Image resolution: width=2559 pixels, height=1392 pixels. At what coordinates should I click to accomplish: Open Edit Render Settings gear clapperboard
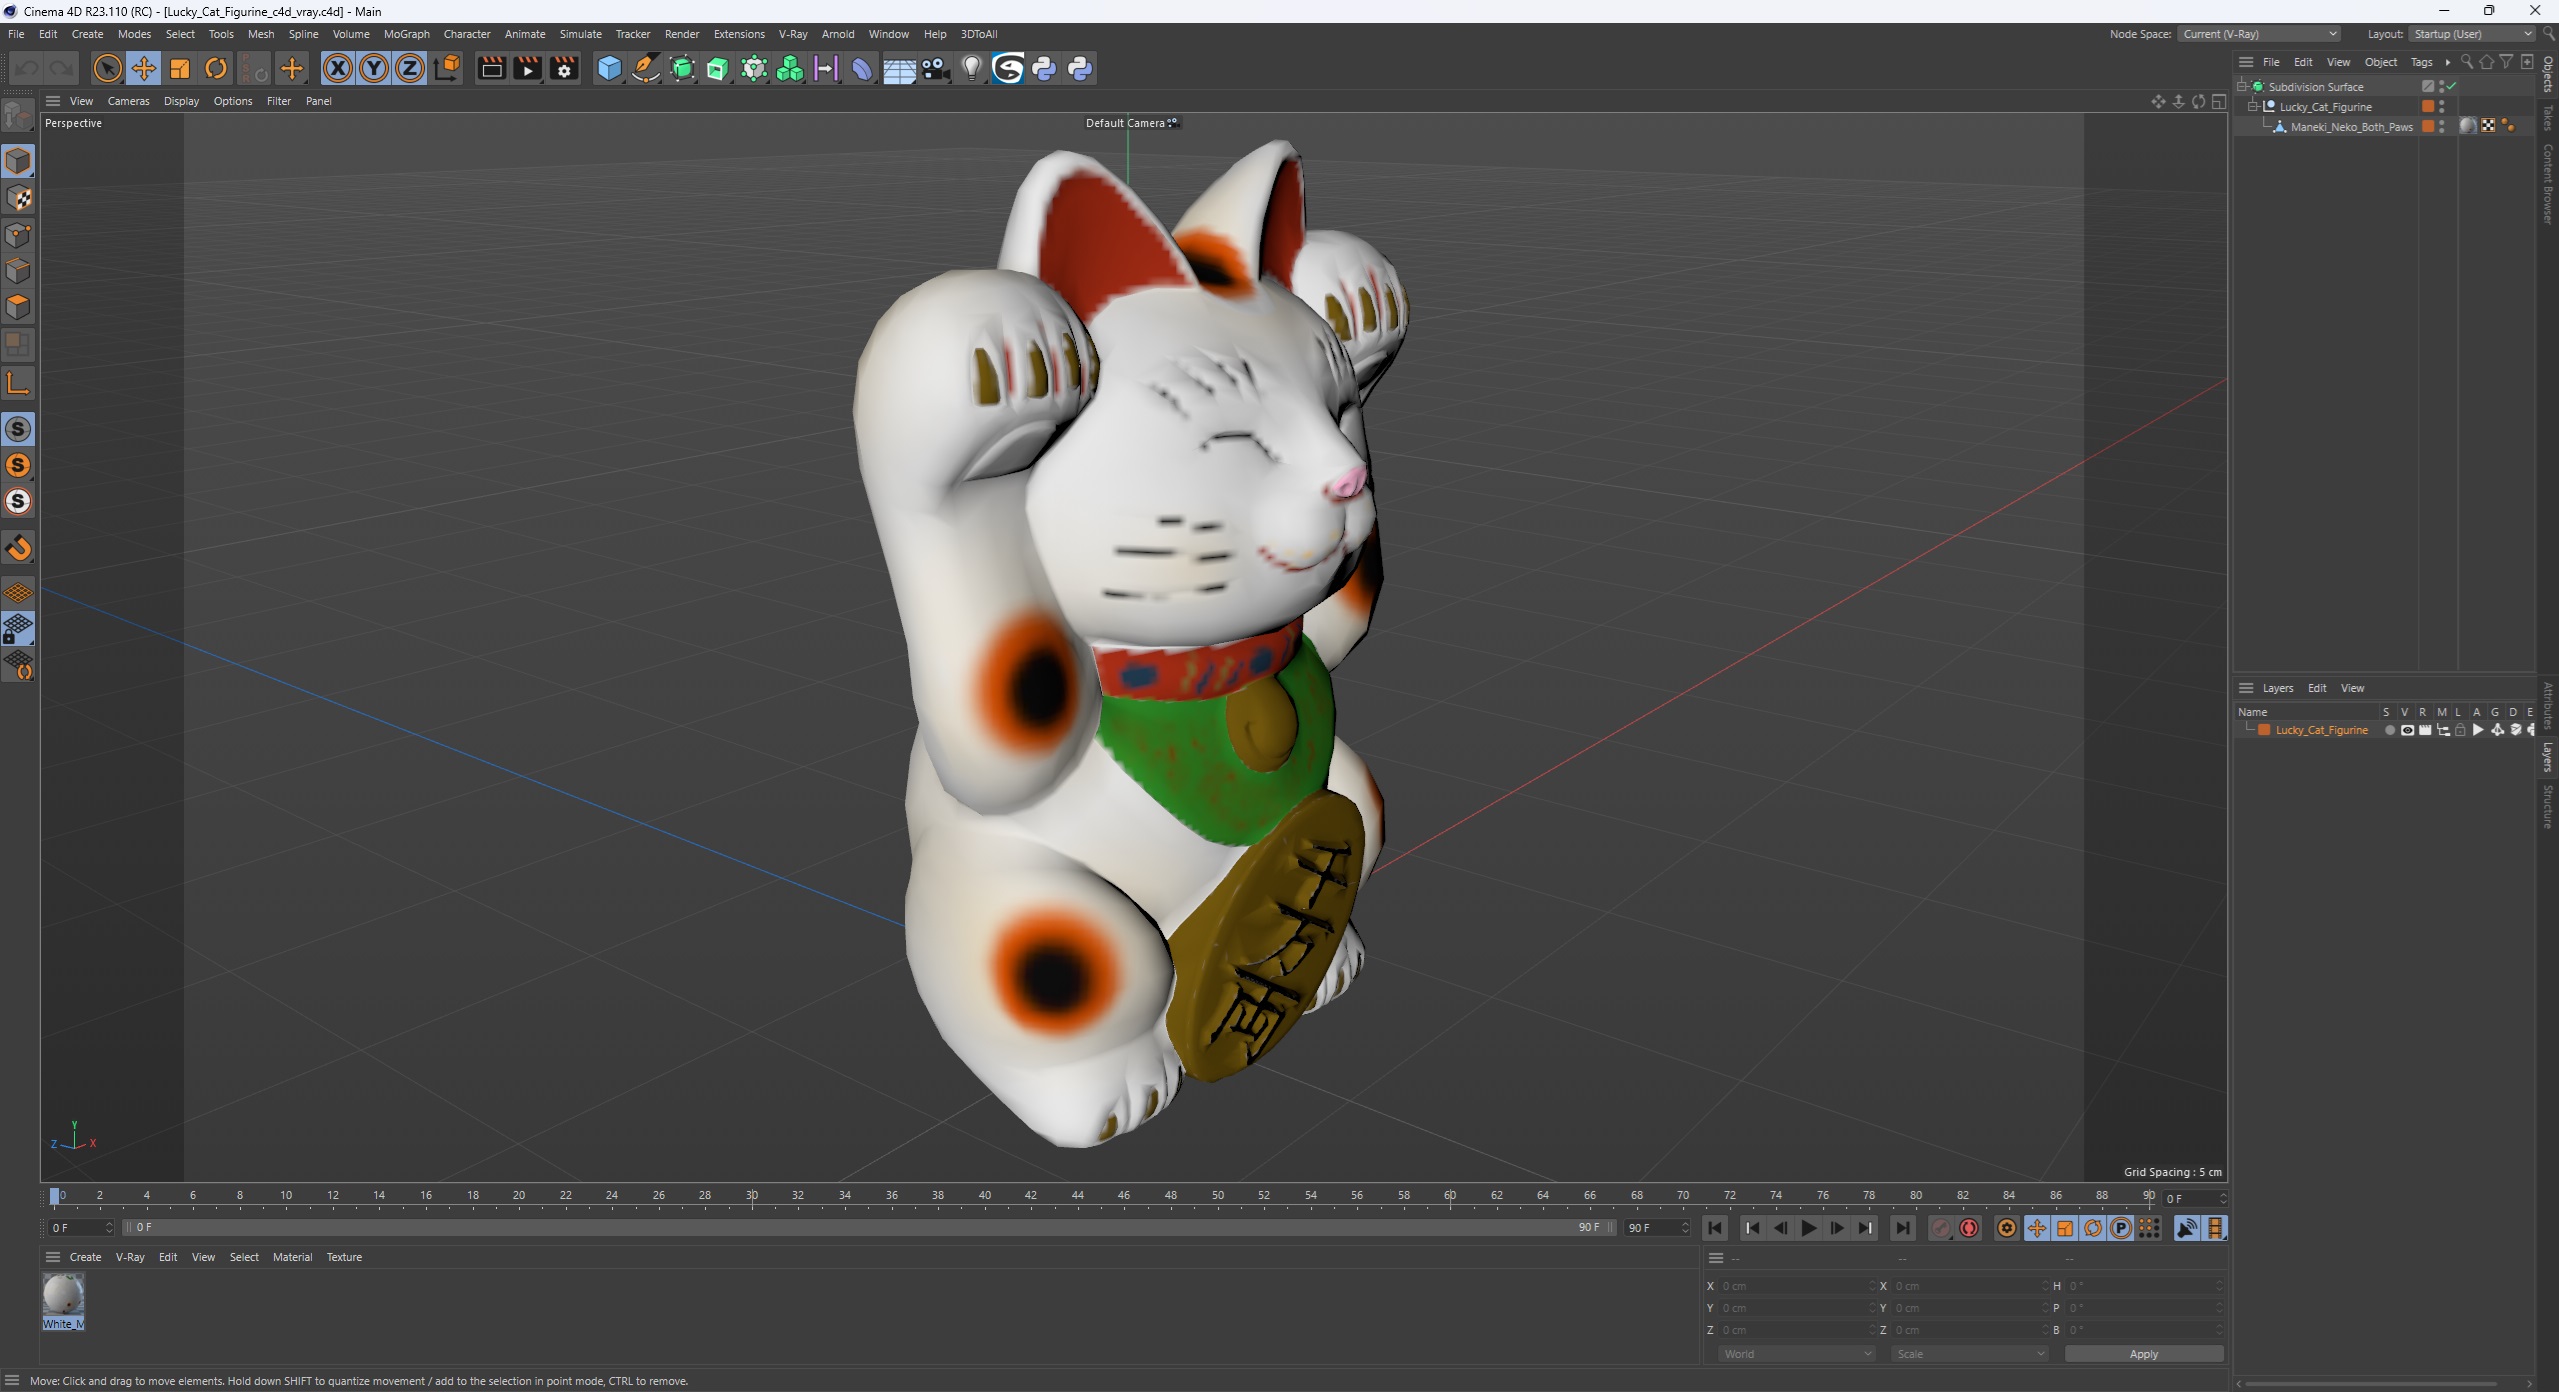coord(564,68)
